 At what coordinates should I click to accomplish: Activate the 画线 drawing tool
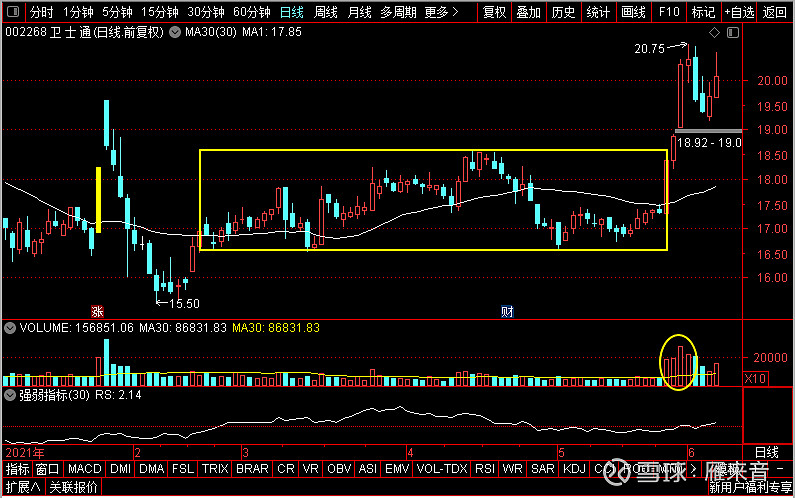coord(633,12)
